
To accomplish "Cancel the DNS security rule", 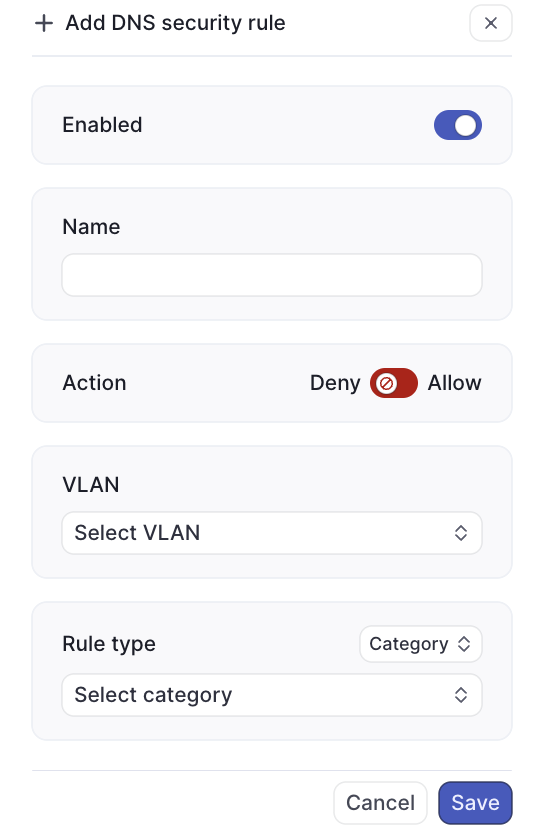I will point(380,802).
